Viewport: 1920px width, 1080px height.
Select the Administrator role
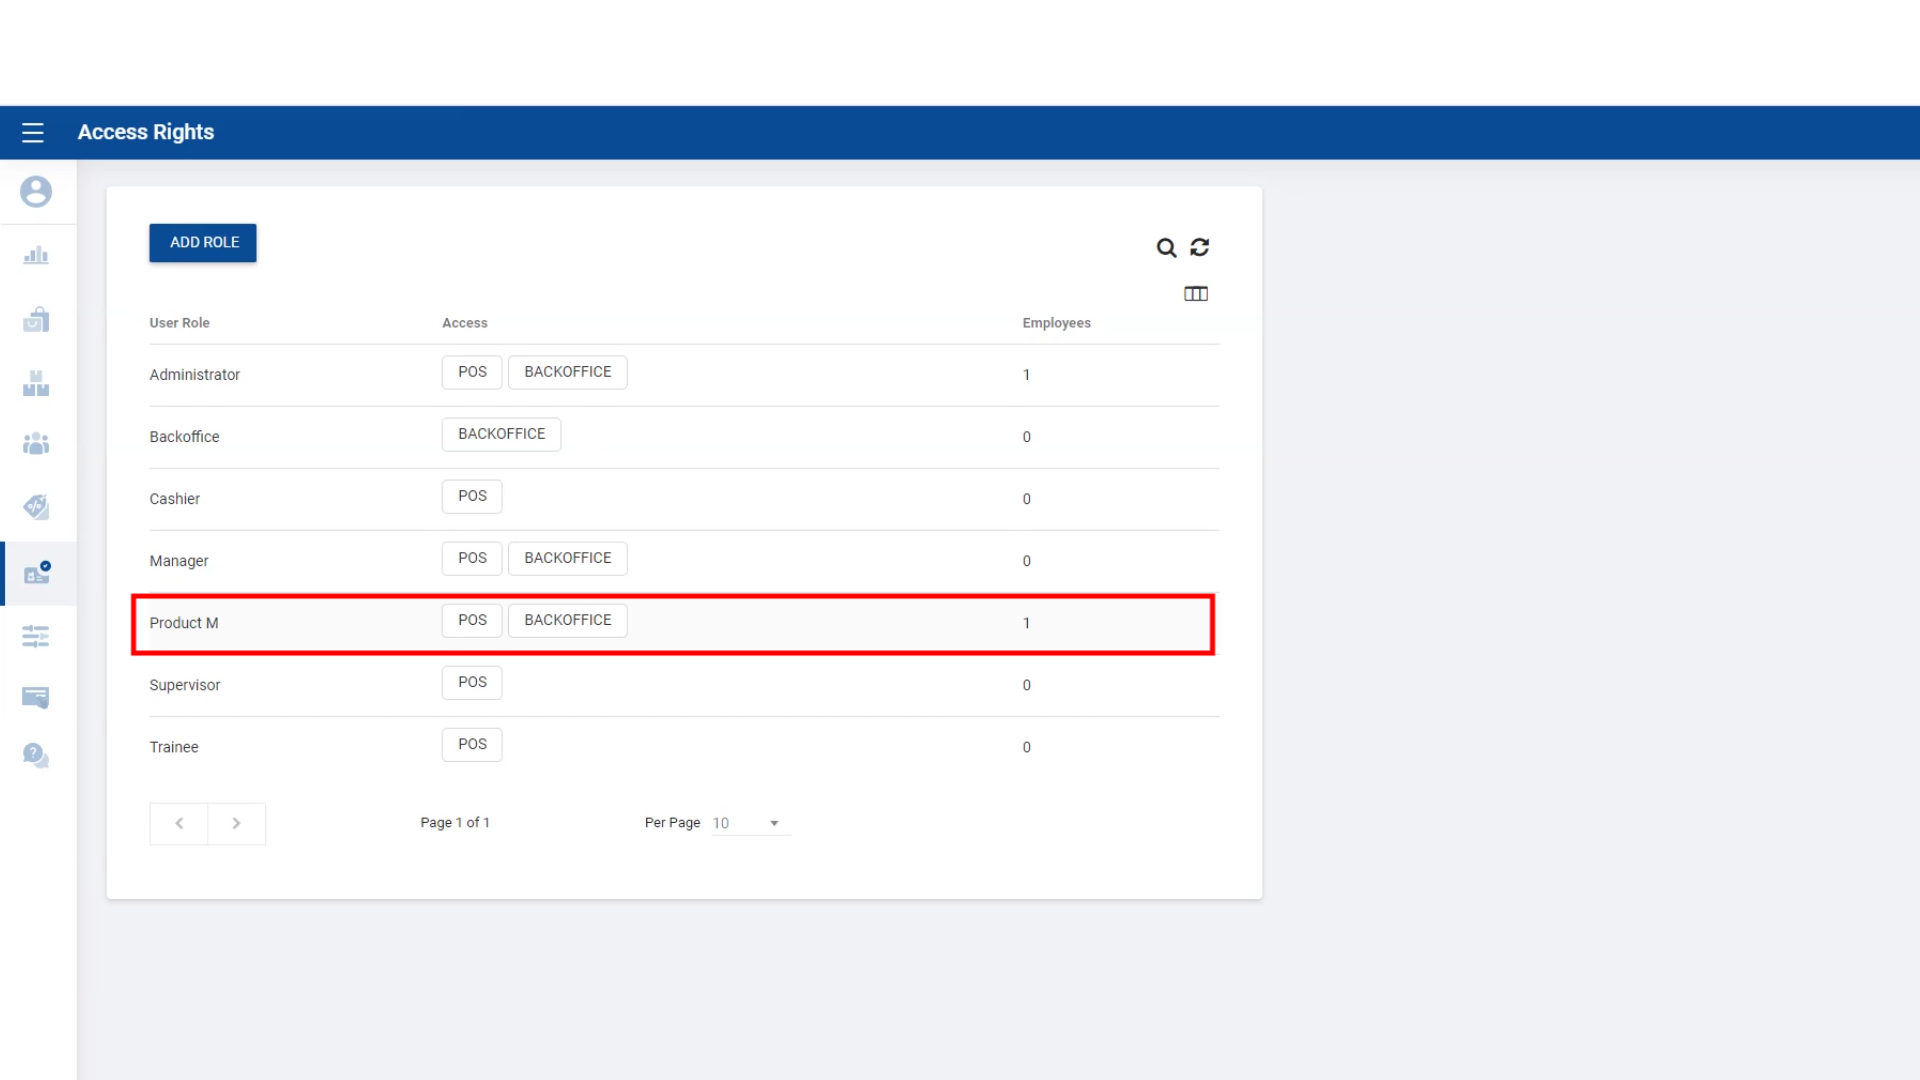click(195, 375)
